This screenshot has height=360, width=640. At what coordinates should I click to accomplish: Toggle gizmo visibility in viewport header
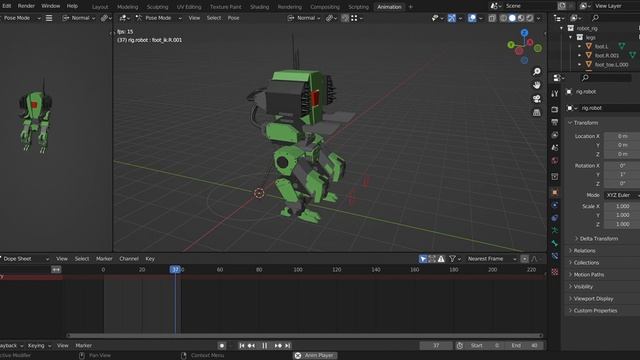[x=451, y=18]
